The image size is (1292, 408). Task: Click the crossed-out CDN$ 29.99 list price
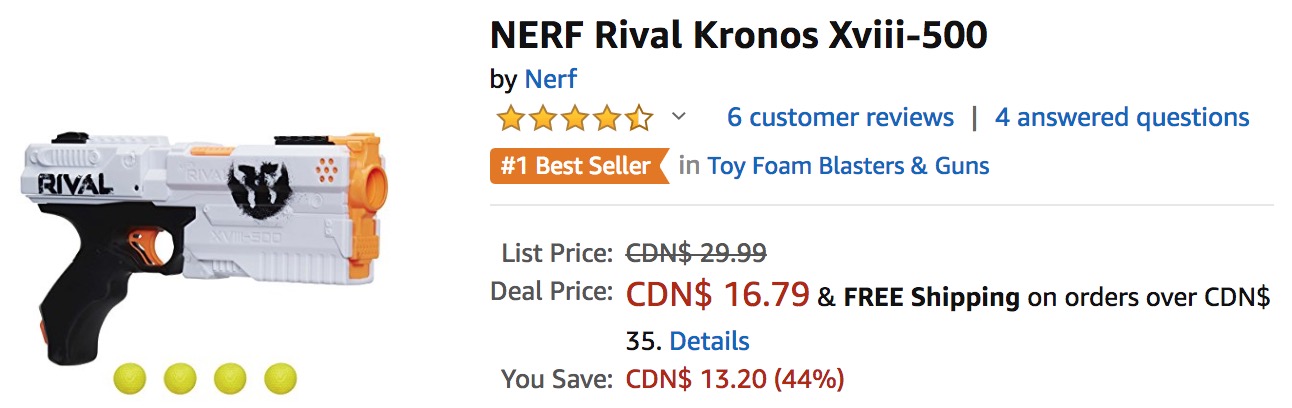[696, 252]
